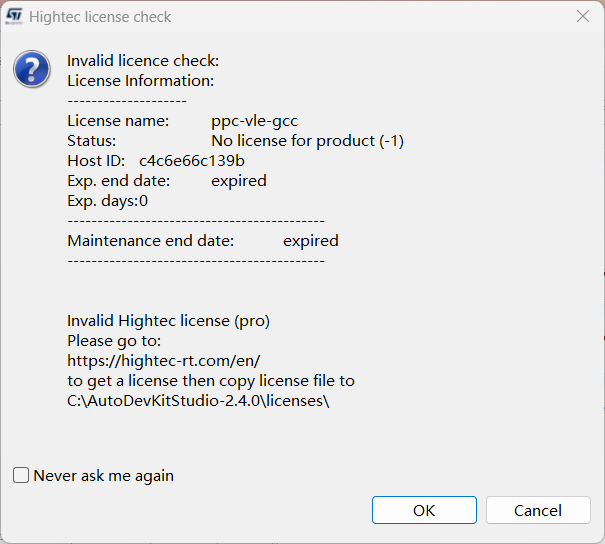Click the Cancel button

point(538,510)
